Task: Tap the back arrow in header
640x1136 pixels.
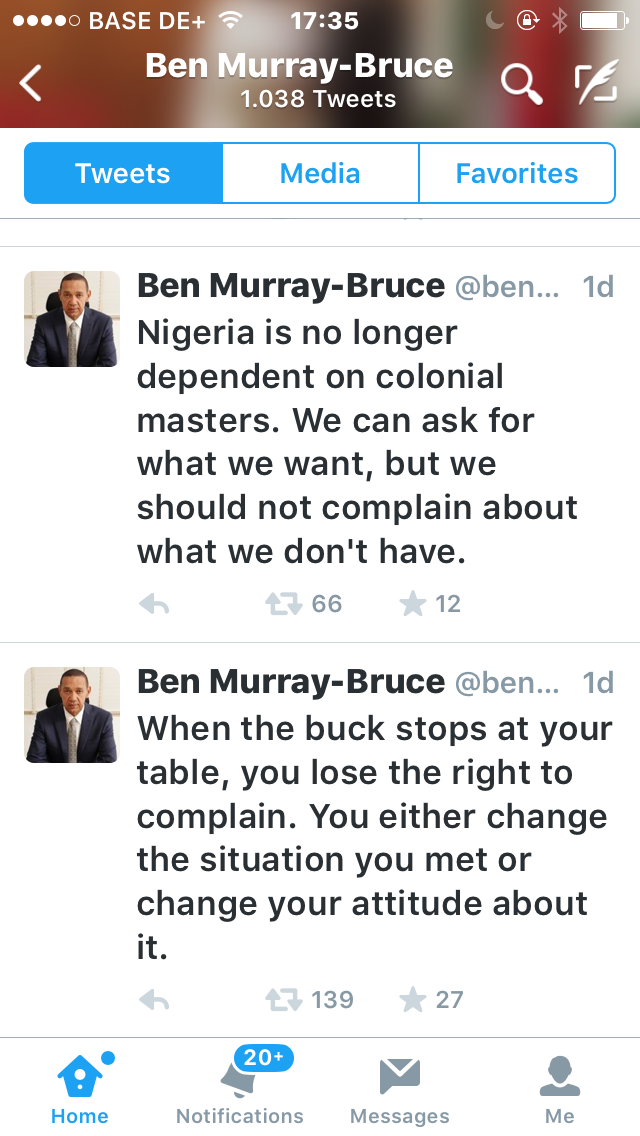Action: (x=32, y=83)
